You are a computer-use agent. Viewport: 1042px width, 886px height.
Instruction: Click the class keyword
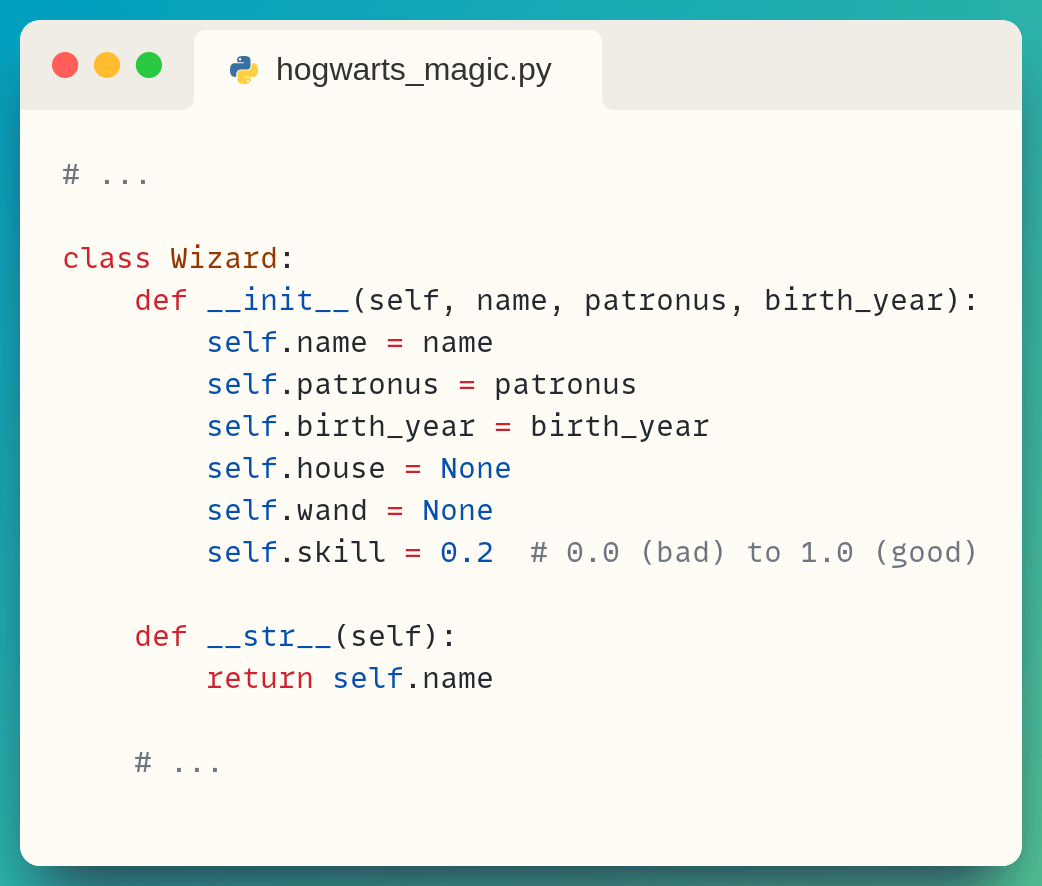[106, 258]
